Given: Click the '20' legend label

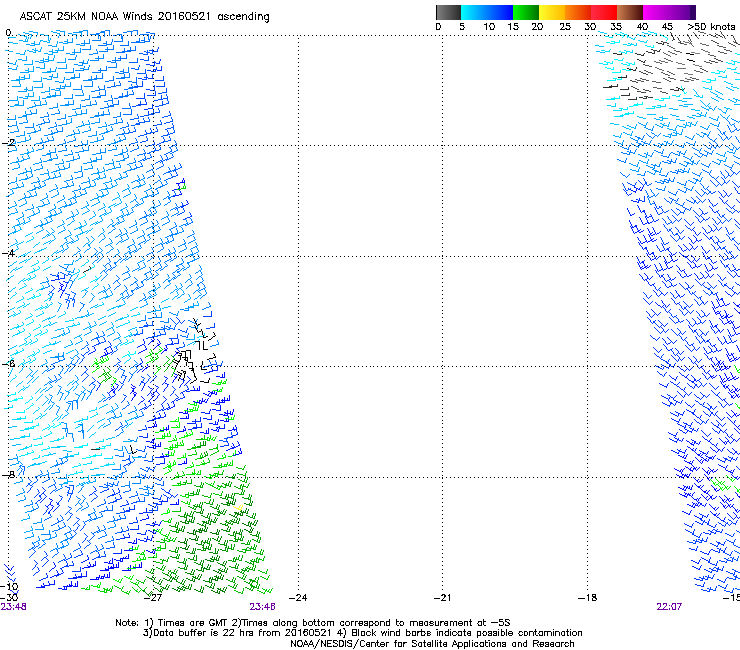Looking at the screenshot, I should click(x=537, y=26).
